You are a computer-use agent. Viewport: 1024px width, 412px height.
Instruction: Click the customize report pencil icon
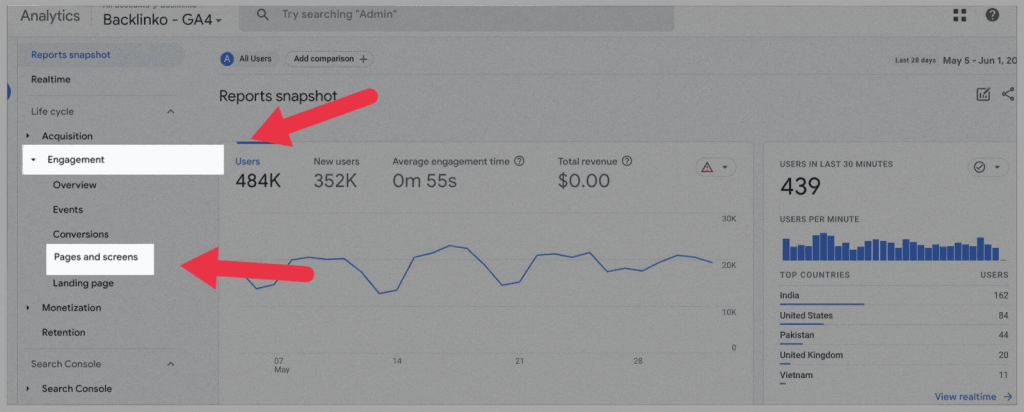pos(983,94)
